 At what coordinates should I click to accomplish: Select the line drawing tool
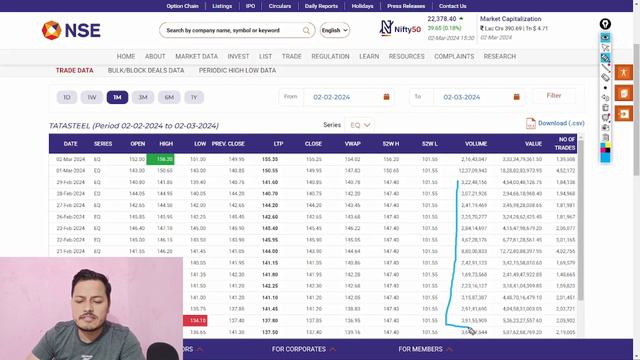point(605,68)
